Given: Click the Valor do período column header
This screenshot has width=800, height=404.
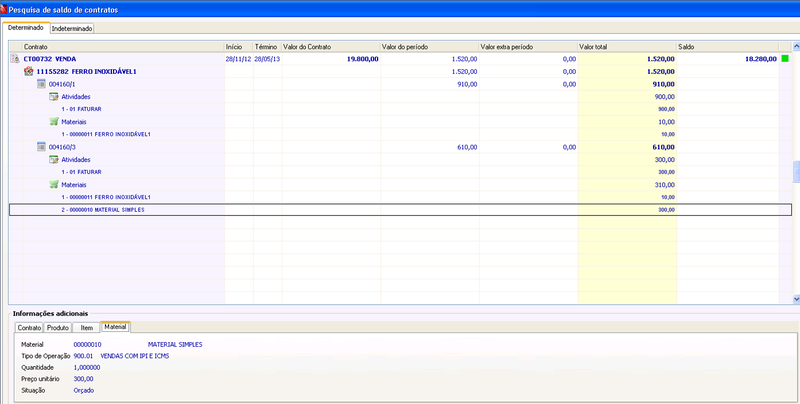Looking at the screenshot, I should tap(430, 46).
